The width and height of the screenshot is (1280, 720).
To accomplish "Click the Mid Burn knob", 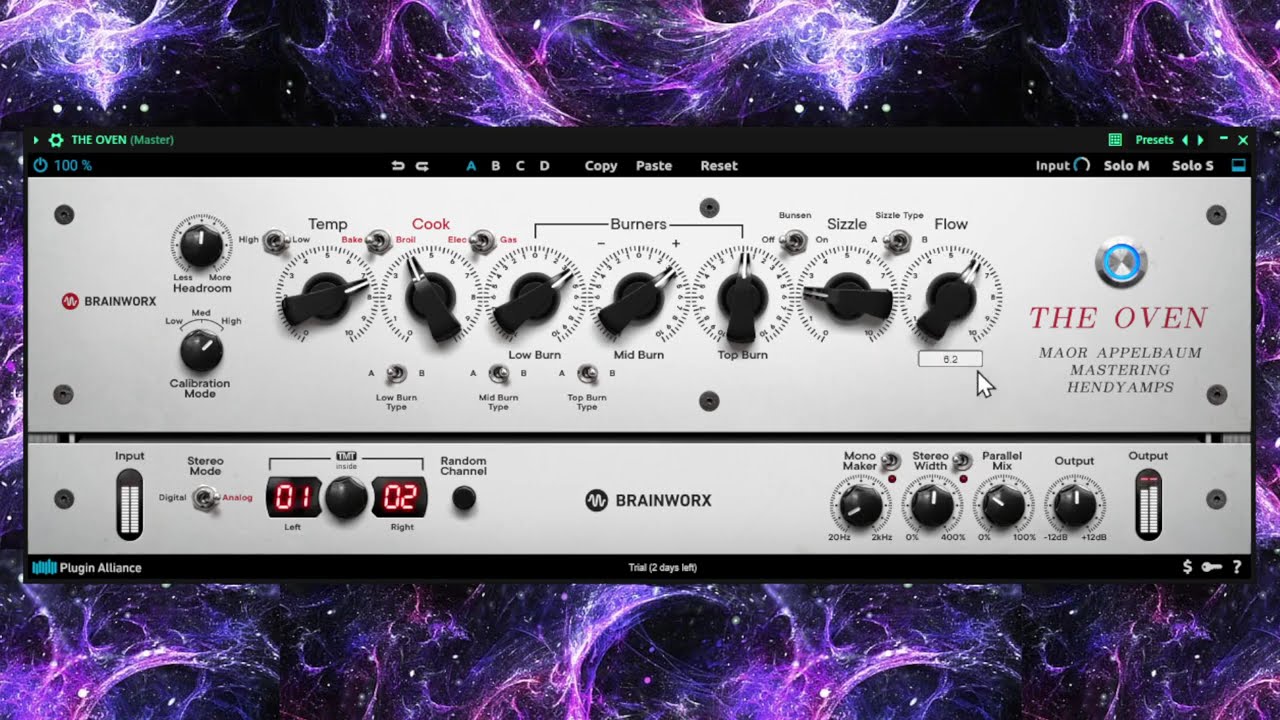I will click(638, 296).
